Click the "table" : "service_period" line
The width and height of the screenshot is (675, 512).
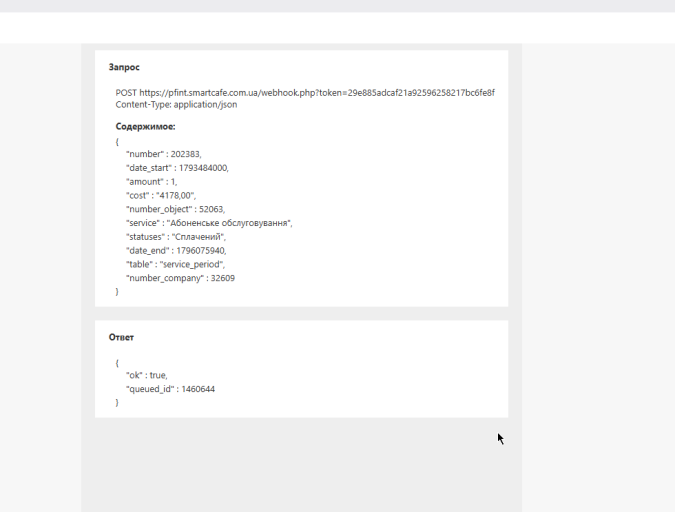pyautogui.click(x=175, y=264)
